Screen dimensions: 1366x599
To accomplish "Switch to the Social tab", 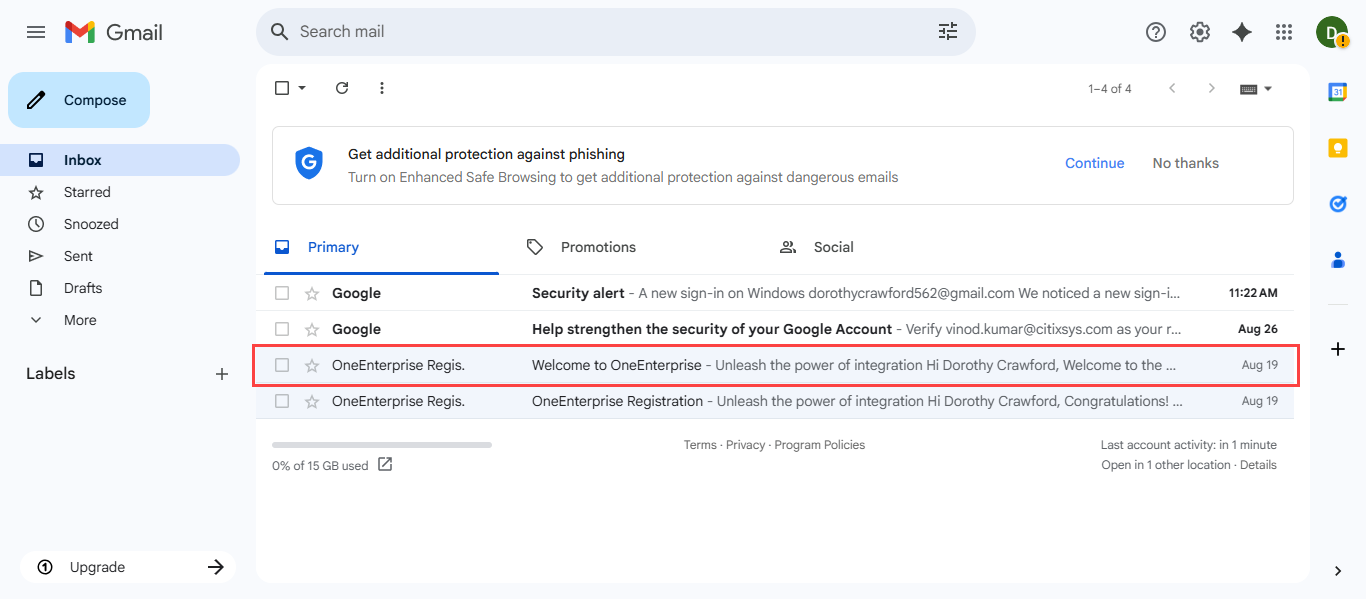I will [x=832, y=247].
